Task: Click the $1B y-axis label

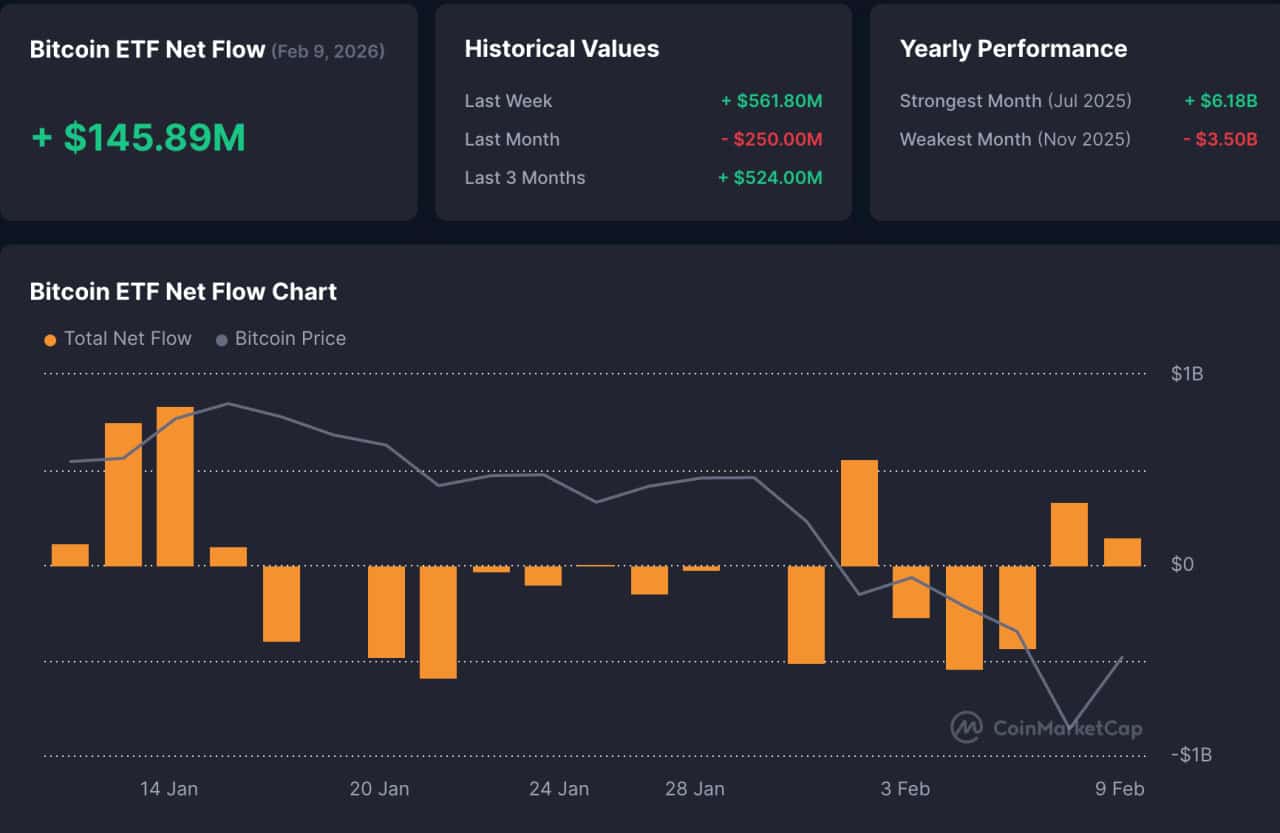Action: [1187, 374]
